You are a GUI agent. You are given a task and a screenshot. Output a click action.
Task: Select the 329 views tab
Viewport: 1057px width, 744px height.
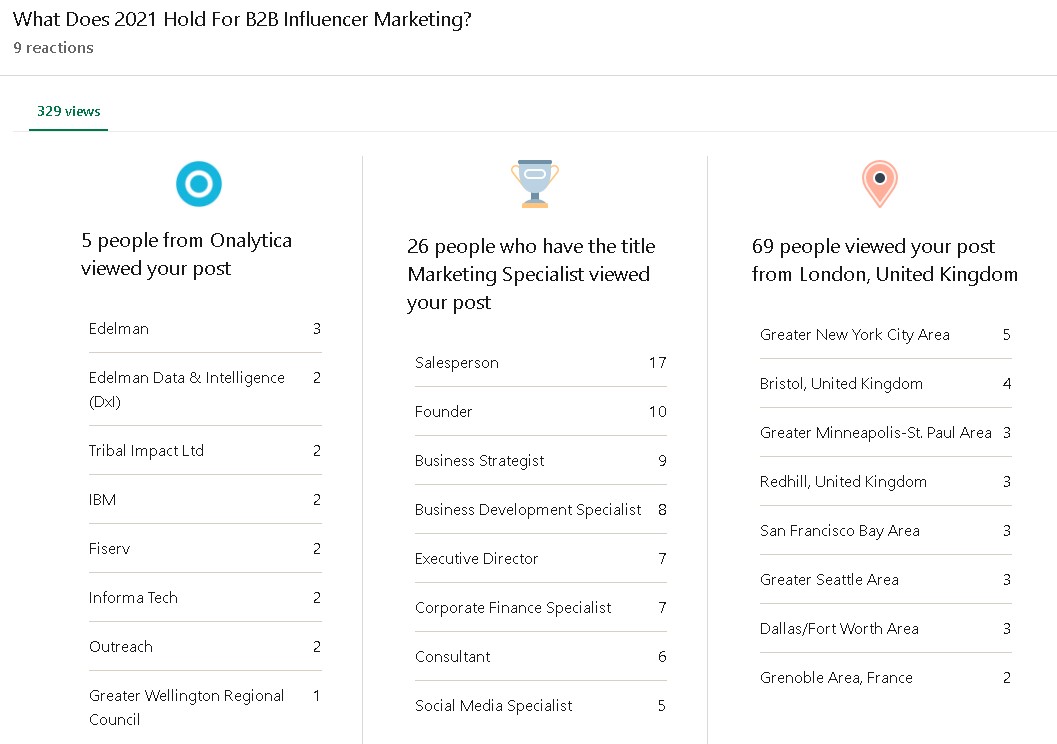(68, 112)
